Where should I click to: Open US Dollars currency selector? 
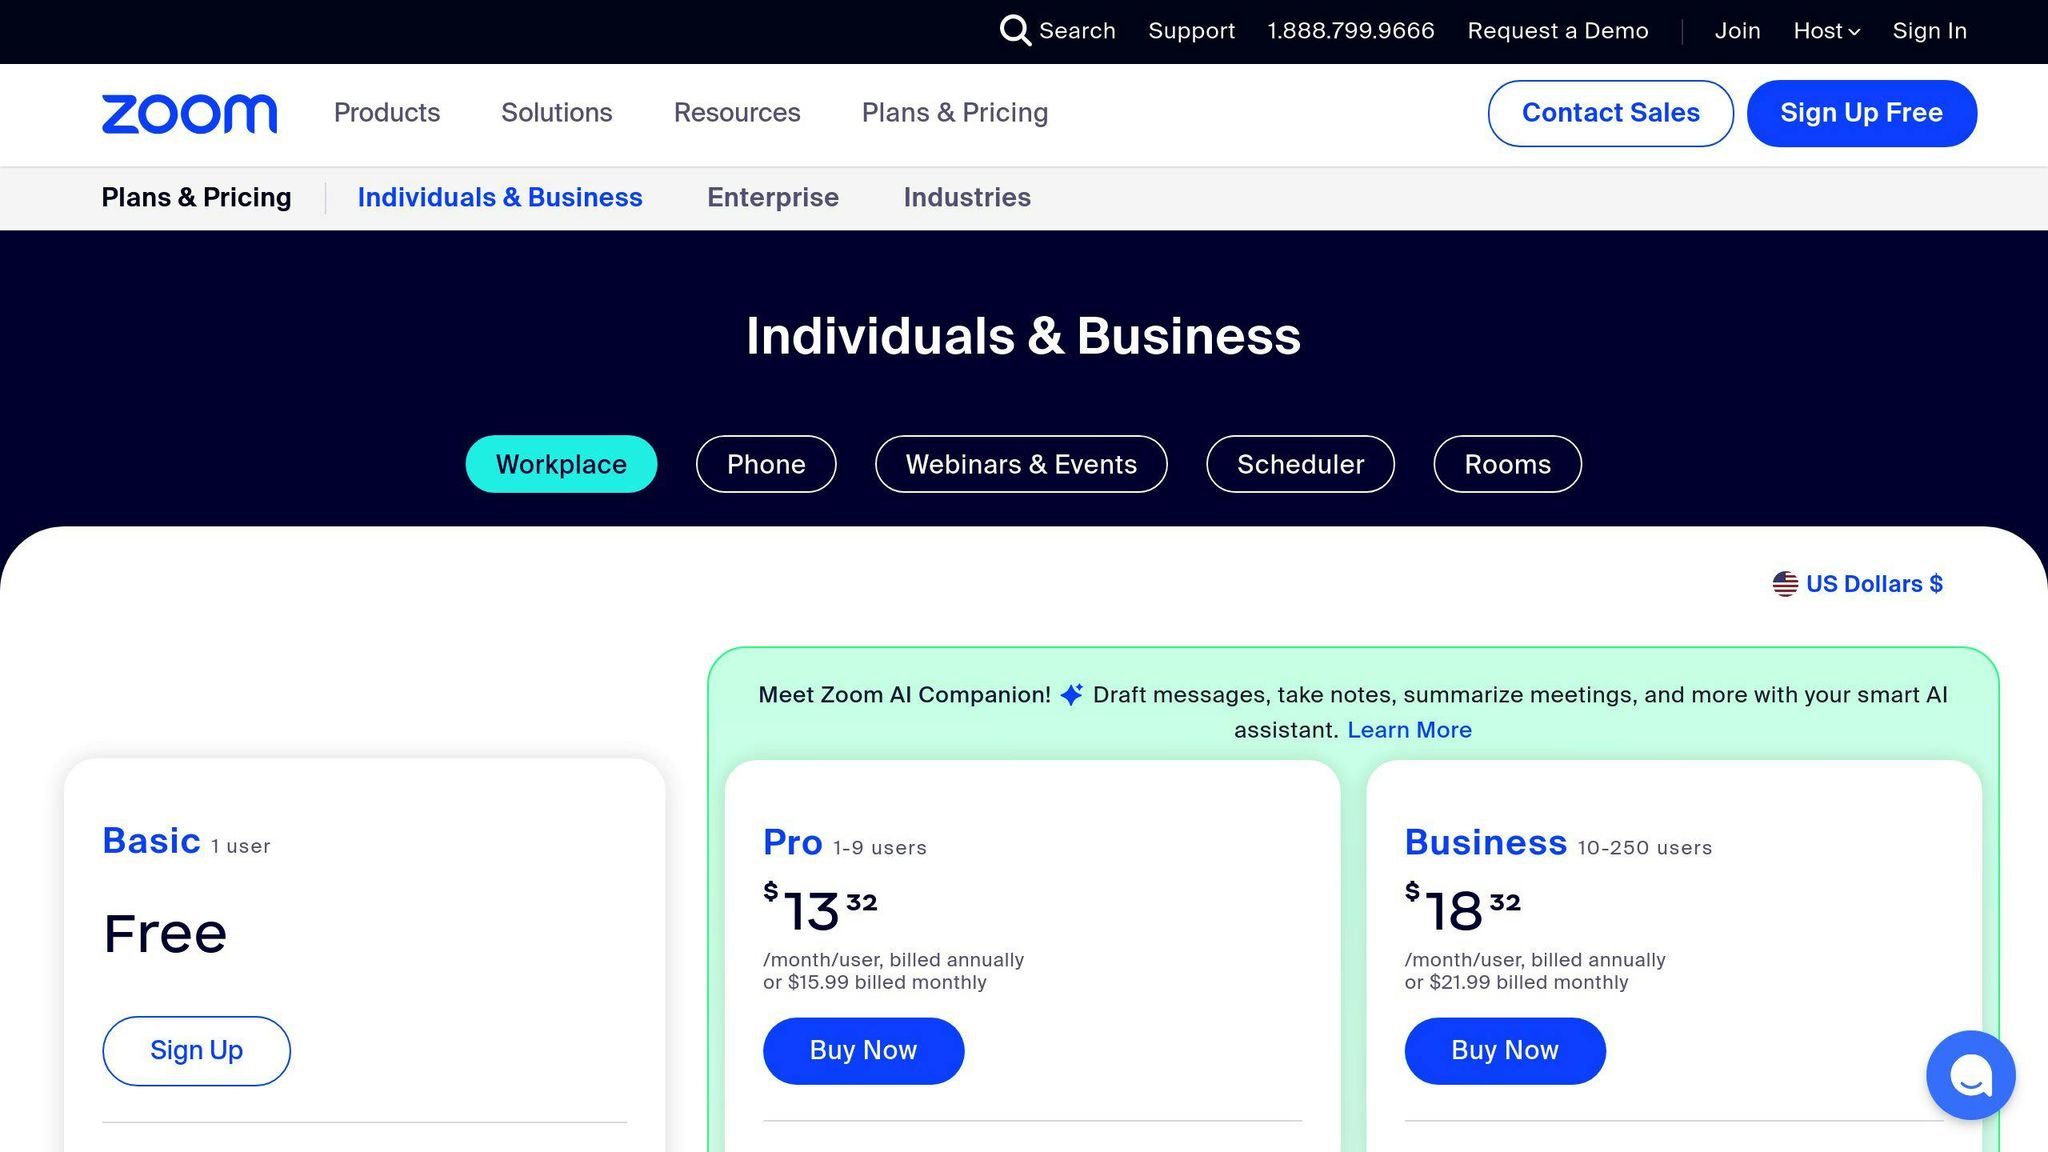click(1873, 584)
